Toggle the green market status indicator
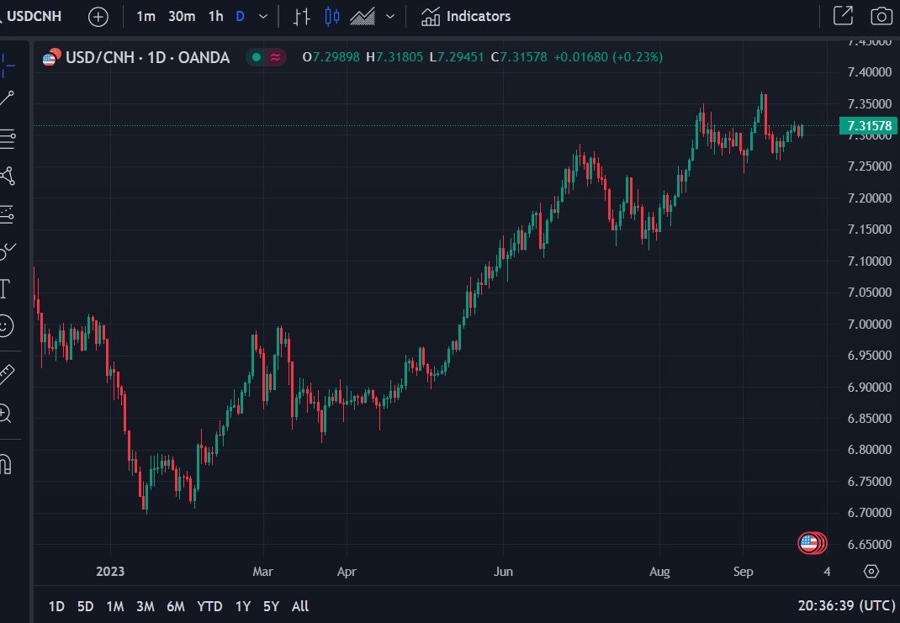Image resolution: width=900 pixels, height=623 pixels. pos(256,57)
